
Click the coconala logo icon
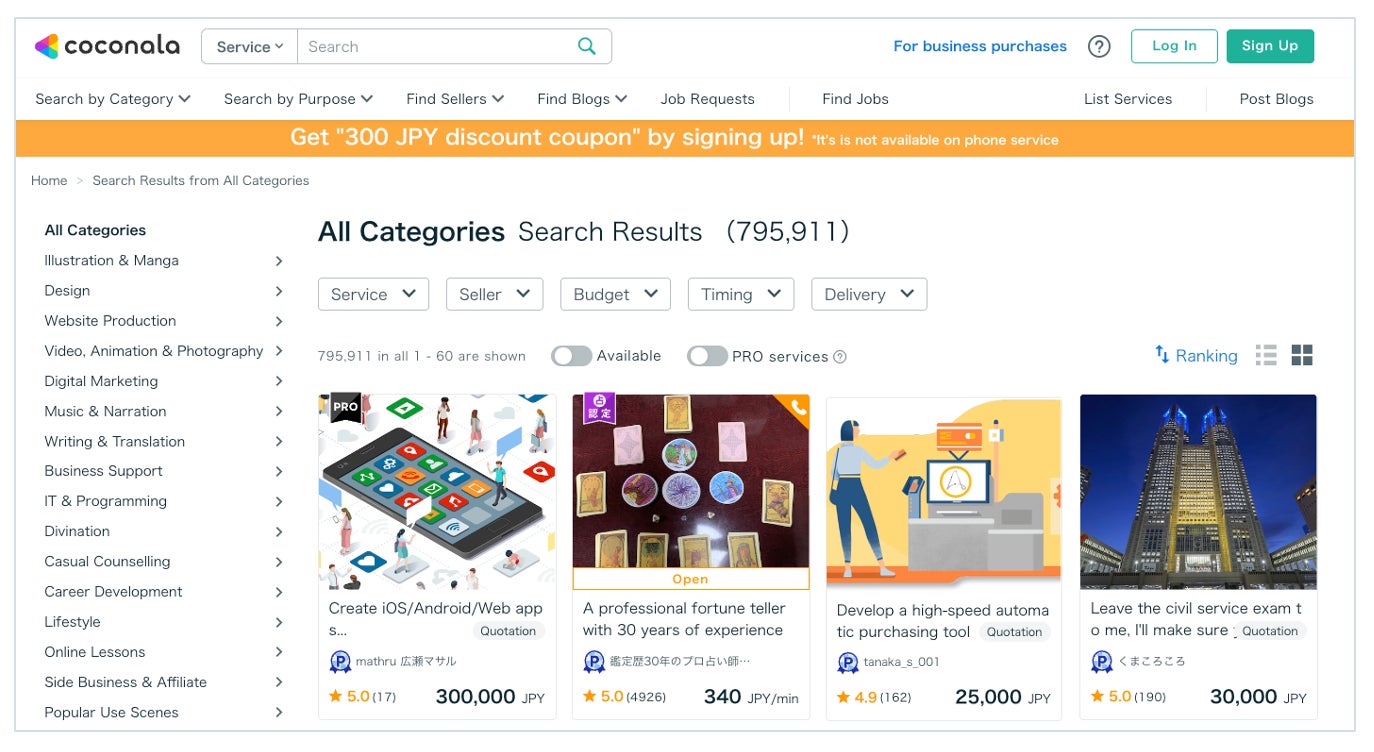pos(47,46)
